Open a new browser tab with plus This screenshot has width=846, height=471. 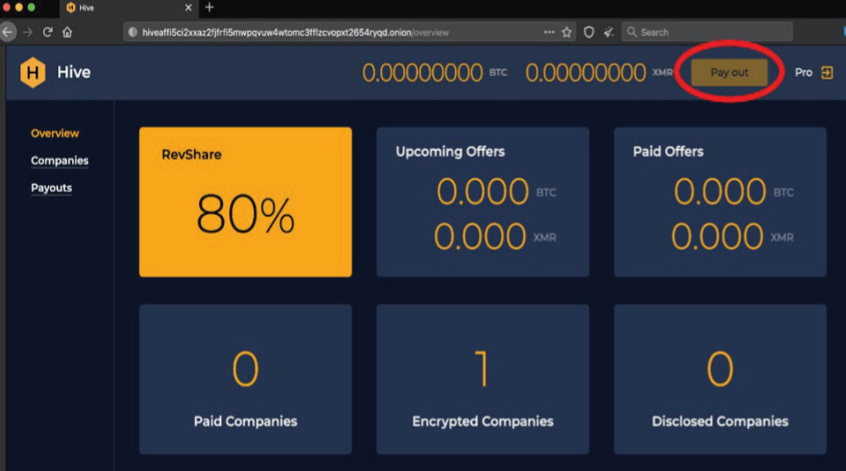click(x=209, y=8)
